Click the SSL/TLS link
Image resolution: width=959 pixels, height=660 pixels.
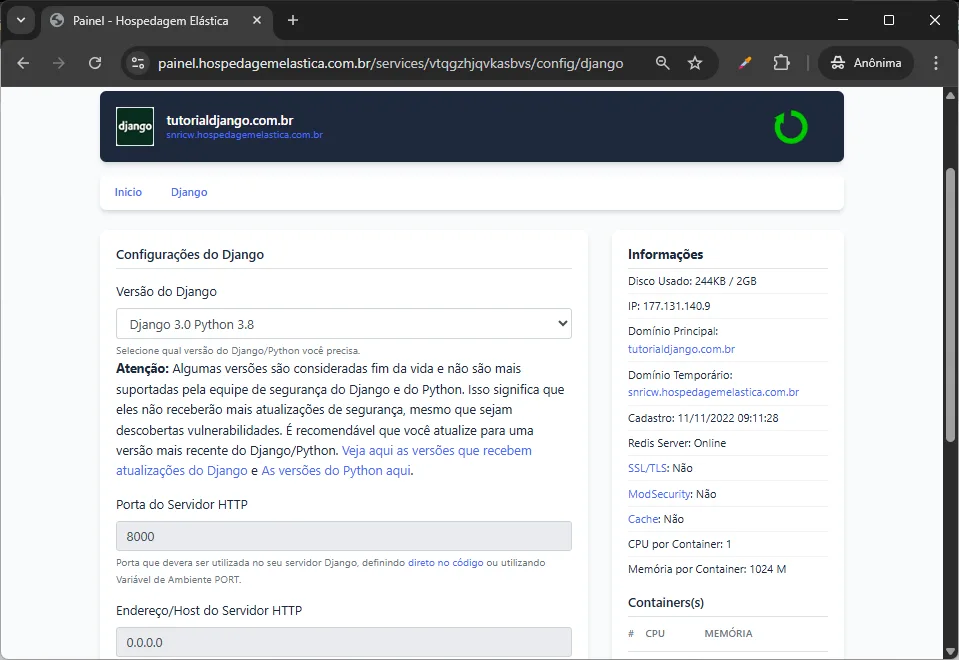point(648,469)
